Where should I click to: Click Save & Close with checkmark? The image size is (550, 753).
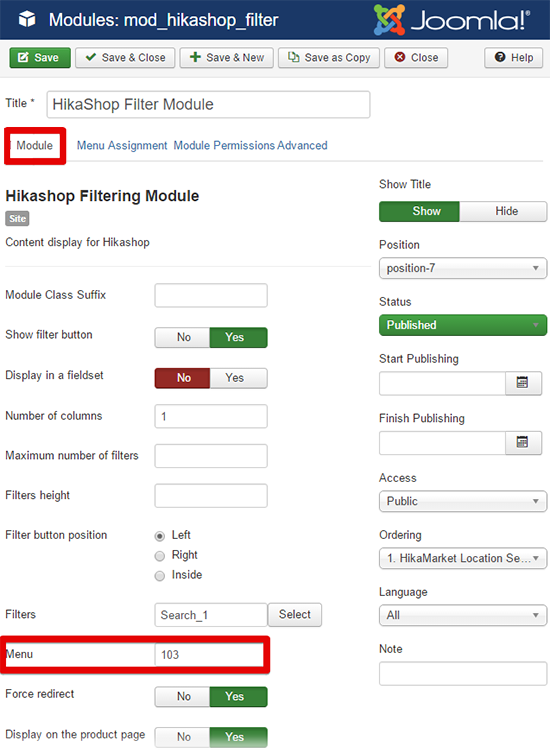pos(125,58)
